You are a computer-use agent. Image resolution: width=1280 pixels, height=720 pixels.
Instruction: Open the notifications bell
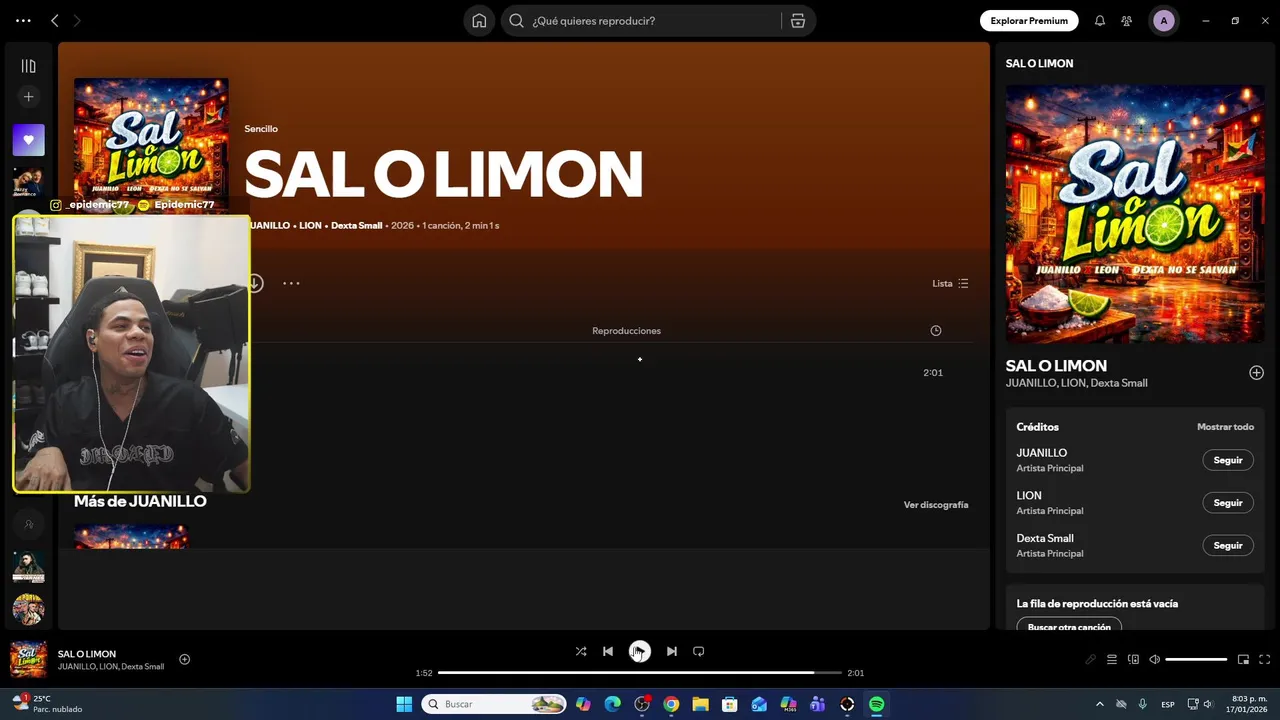(x=1100, y=21)
